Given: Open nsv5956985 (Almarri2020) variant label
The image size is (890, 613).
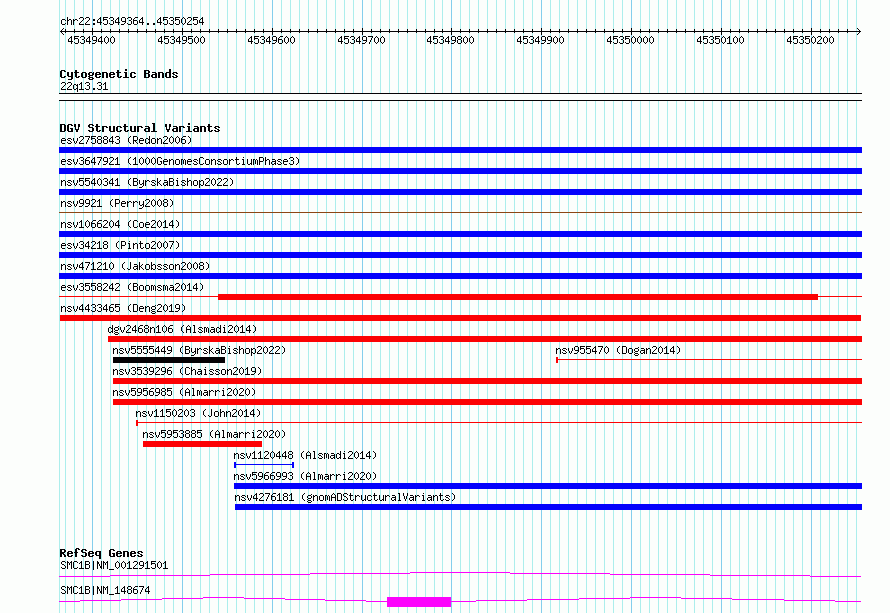Looking at the screenshot, I should (x=184, y=392).
